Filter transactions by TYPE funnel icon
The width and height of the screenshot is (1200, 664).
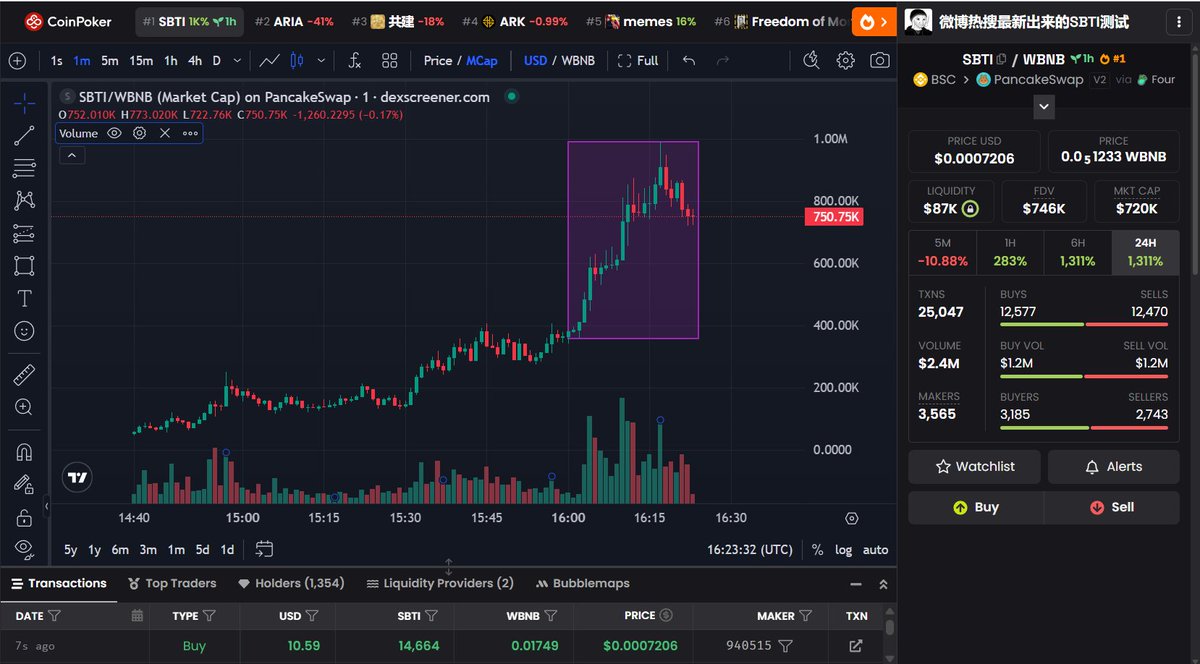209,616
